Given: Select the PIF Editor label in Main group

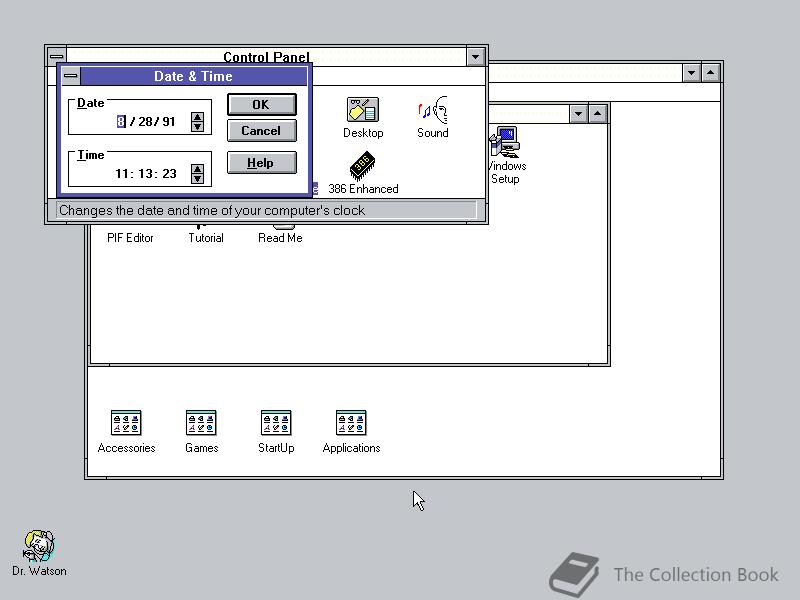Looking at the screenshot, I should click(x=130, y=238).
